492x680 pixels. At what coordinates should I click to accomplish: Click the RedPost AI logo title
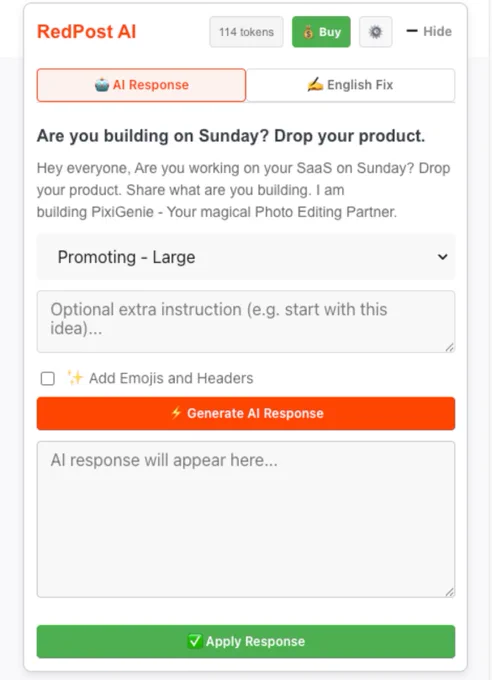tap(87, 32)
